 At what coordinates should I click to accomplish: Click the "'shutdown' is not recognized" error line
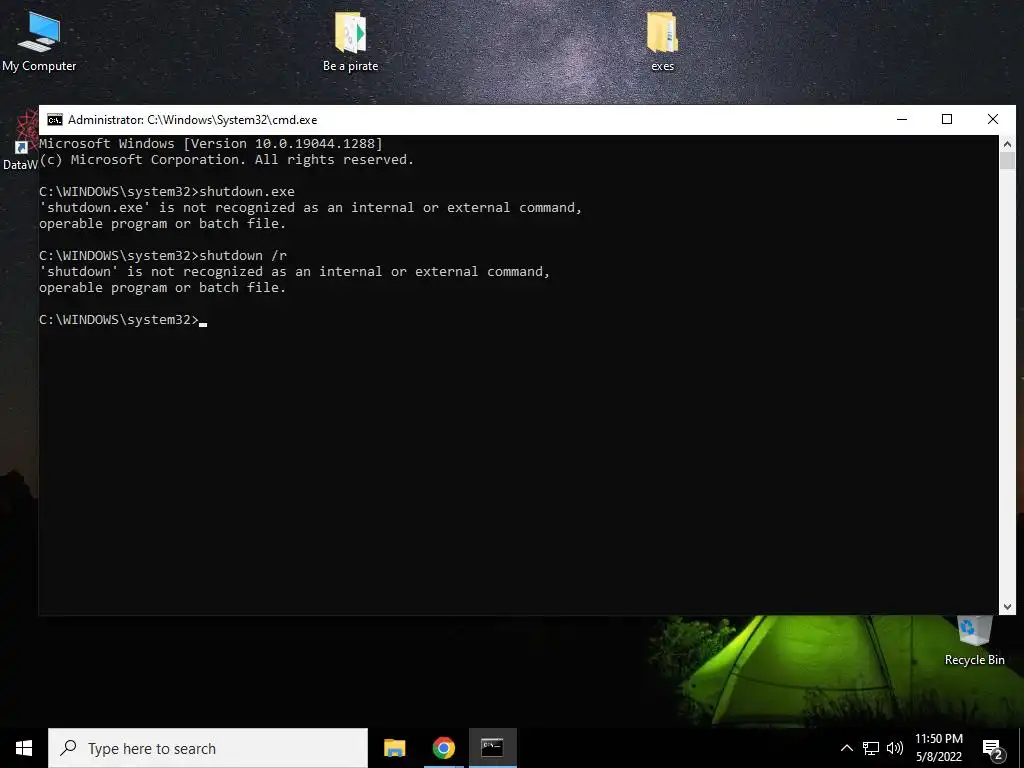pos(295,272)
